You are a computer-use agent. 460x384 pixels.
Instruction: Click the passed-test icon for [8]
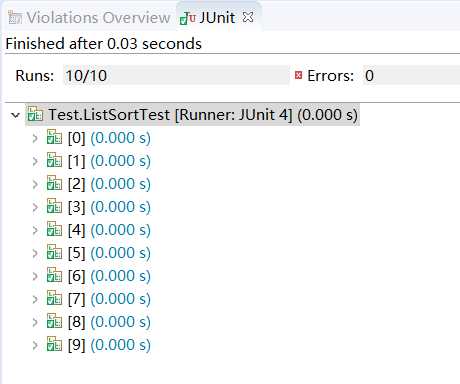[54, 321]
